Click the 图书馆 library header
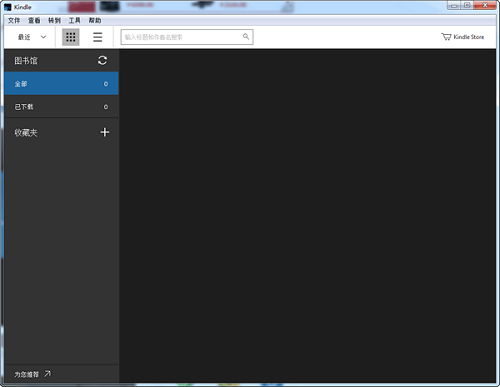 pyautogui.click(x=26, y=61)
